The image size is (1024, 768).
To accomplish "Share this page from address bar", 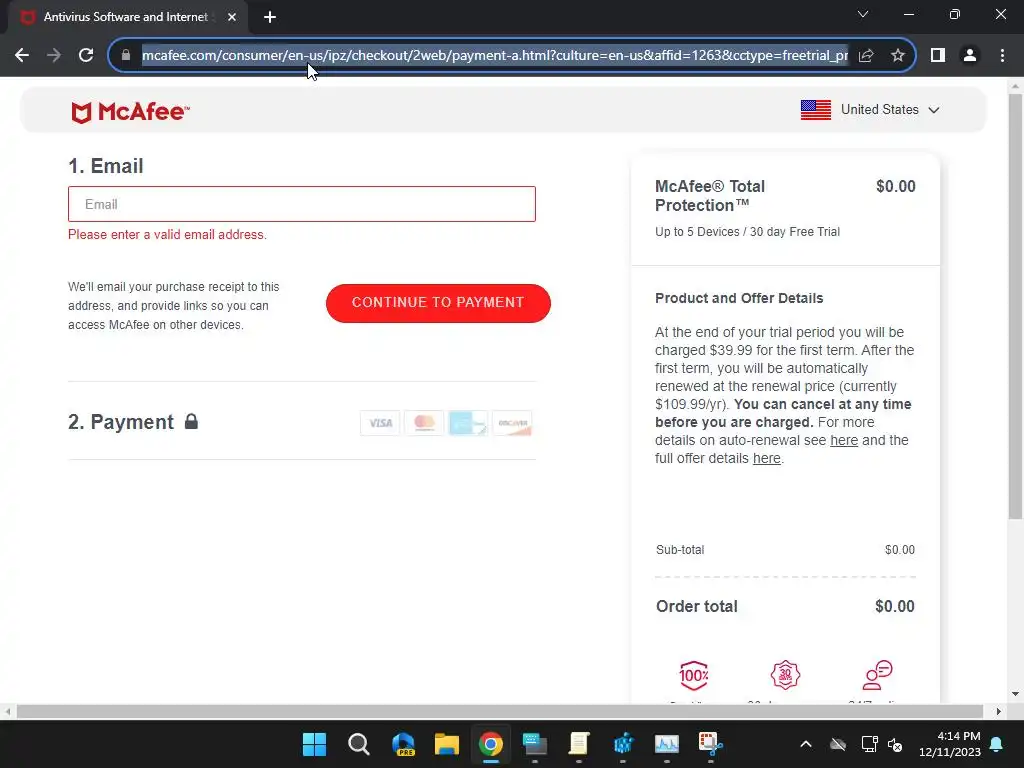I will coord(866,56).
